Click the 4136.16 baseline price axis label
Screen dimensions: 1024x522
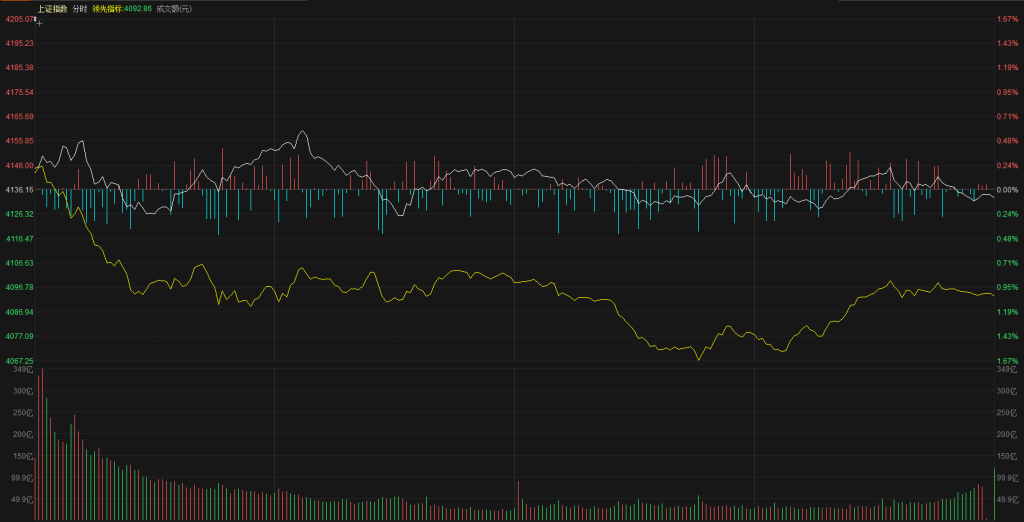click(19, 189)
